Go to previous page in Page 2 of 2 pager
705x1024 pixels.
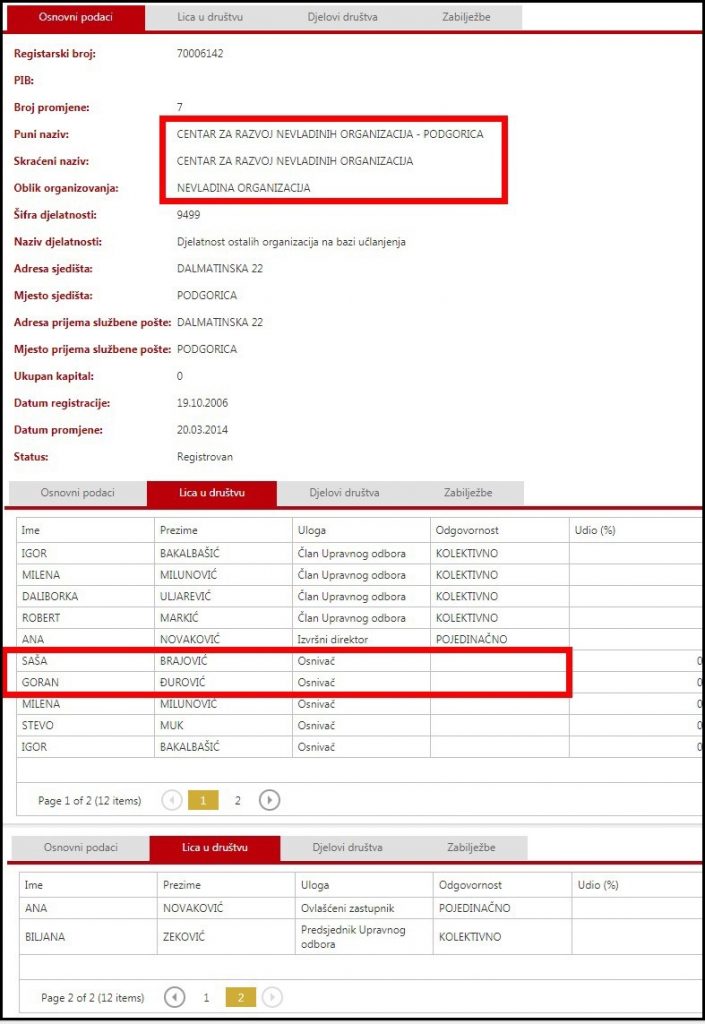tap(174, 997)
